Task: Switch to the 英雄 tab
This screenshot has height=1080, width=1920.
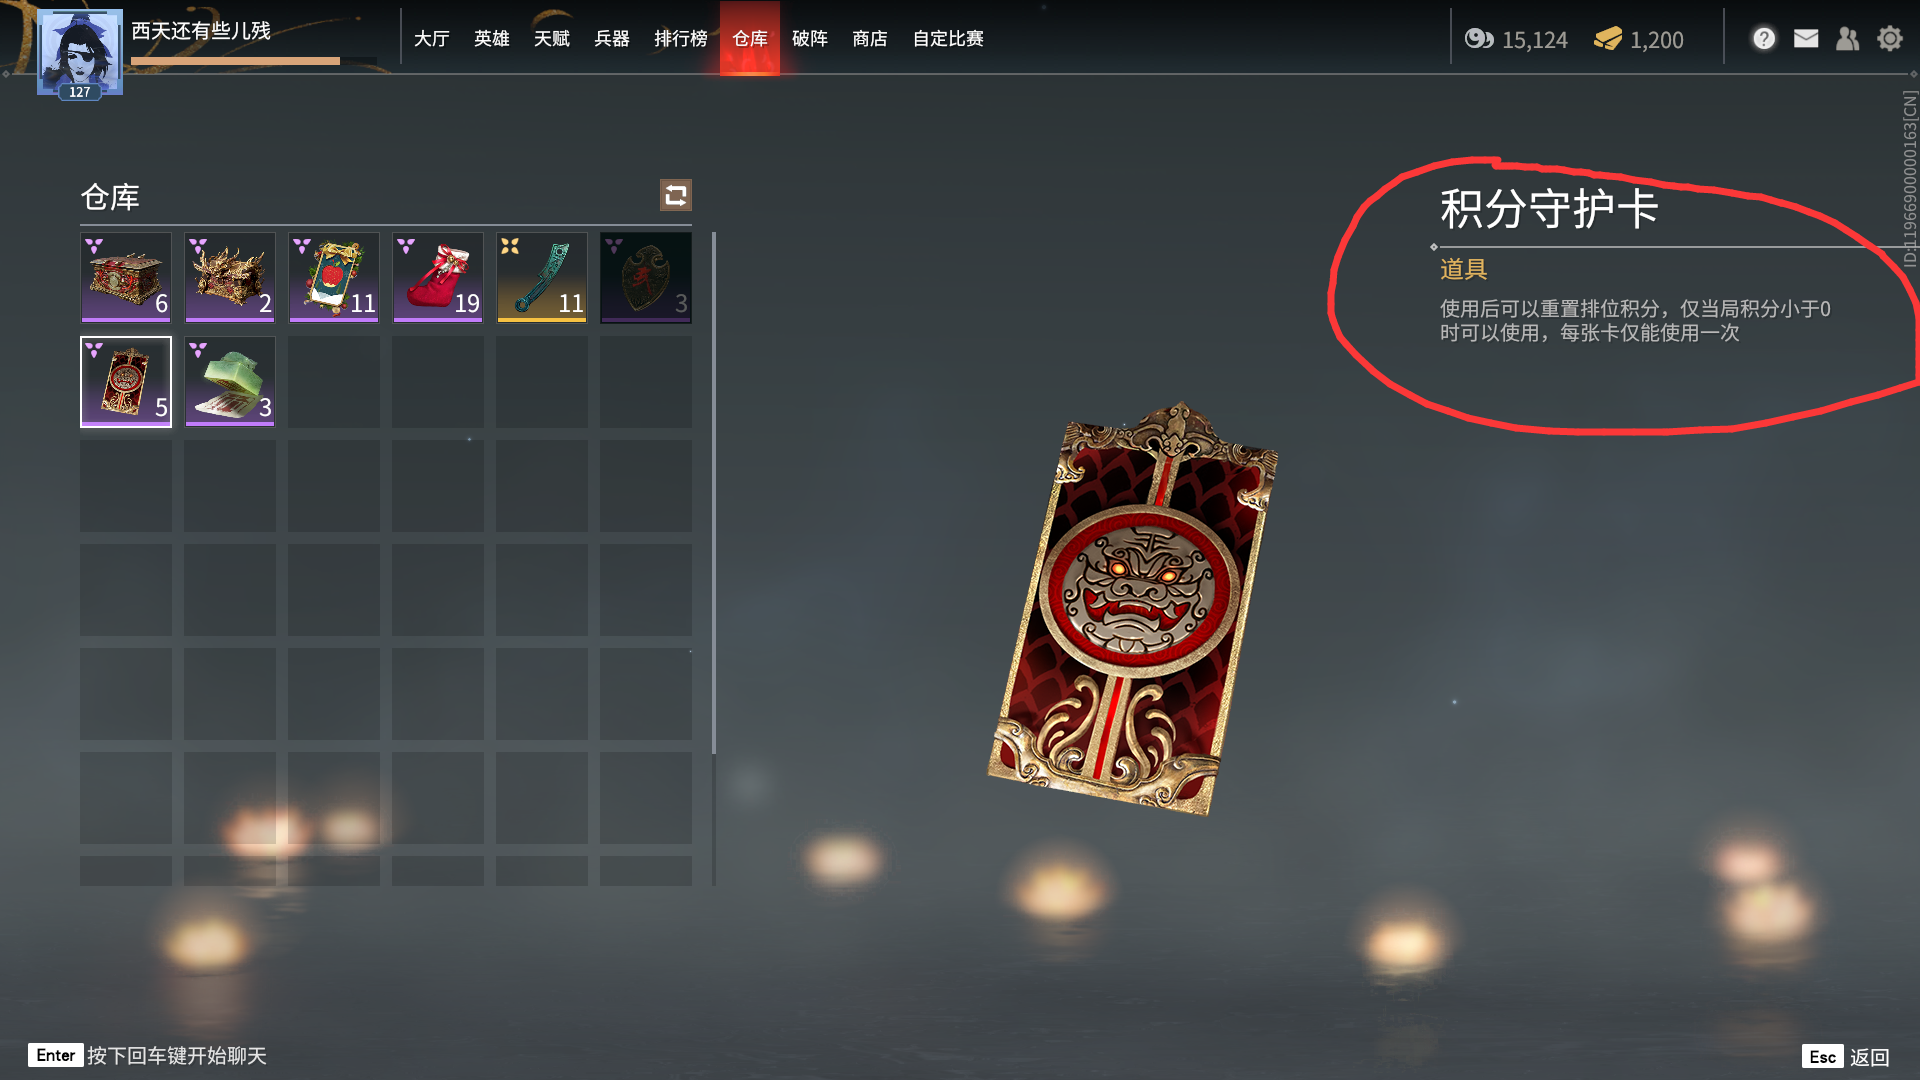Action: [492, 38]
